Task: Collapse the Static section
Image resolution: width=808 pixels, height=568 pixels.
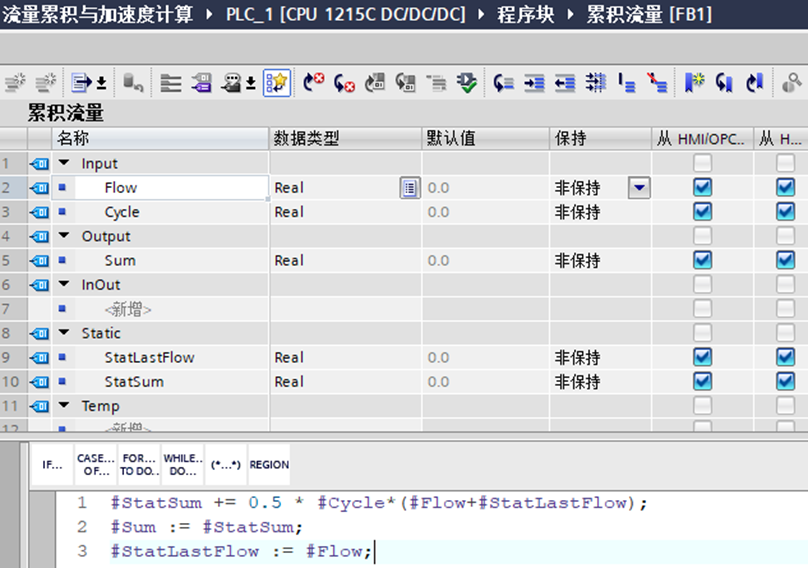Action: (64, 332)
